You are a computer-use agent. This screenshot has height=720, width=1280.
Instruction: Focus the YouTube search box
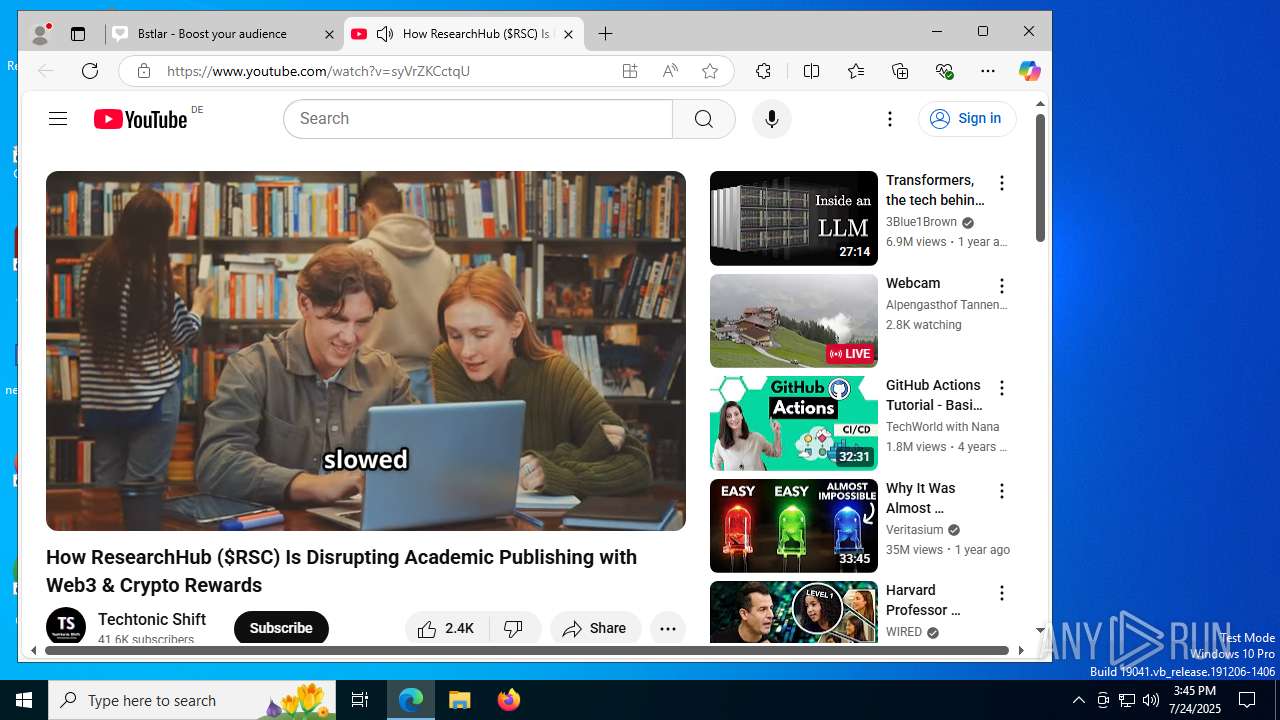(x=478, y=119)
